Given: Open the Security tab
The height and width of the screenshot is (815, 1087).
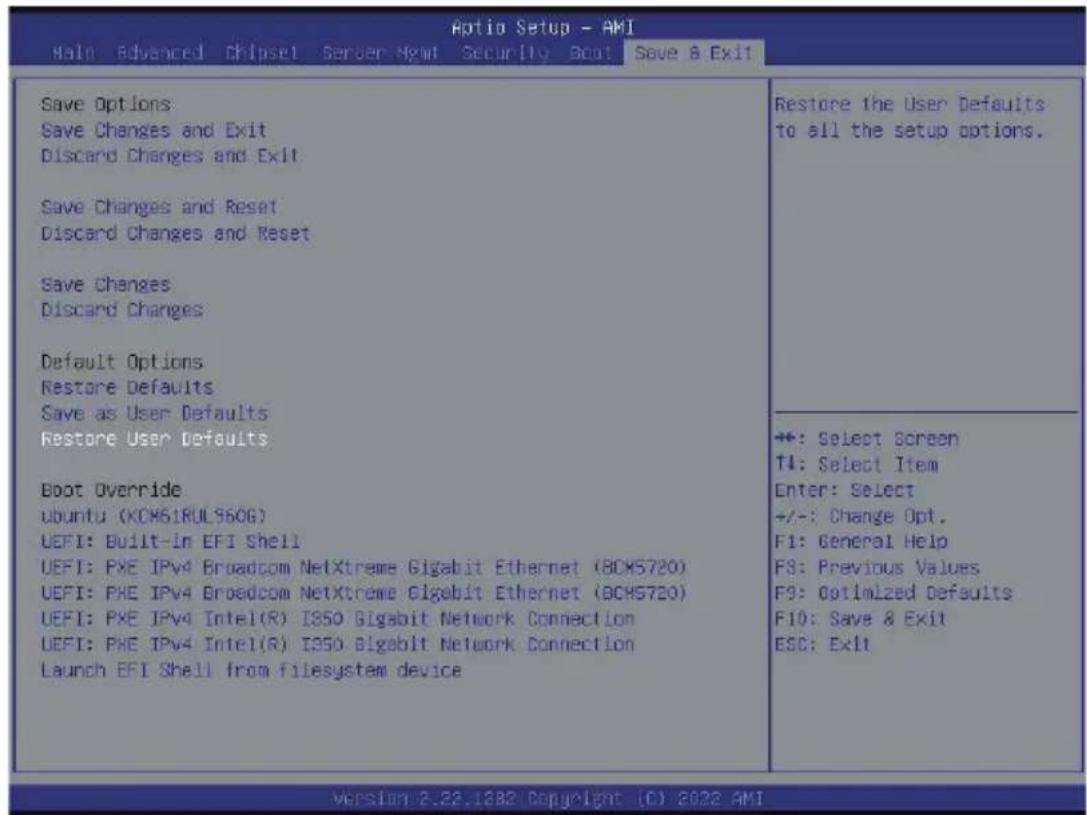Looking at the screenshot, I should pyautogui.click(x=505, y=53).
